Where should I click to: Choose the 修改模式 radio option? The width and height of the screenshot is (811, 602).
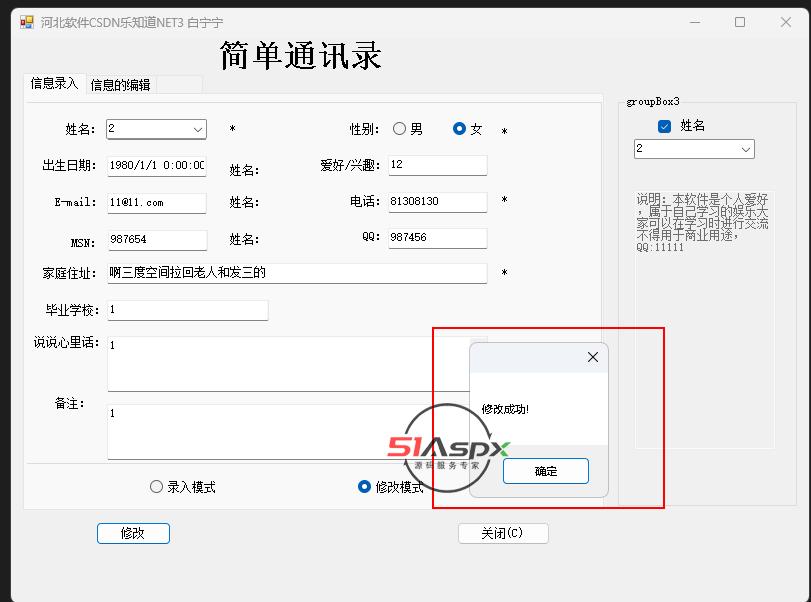[365, 487]
